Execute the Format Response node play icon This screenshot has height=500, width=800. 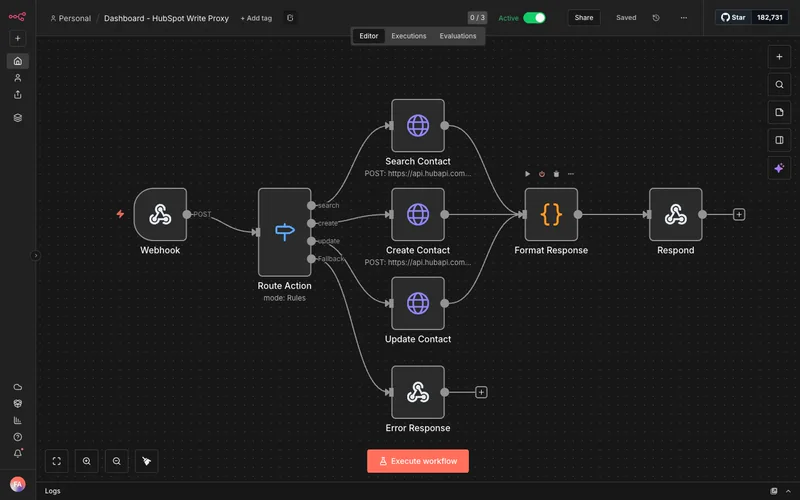528,174
